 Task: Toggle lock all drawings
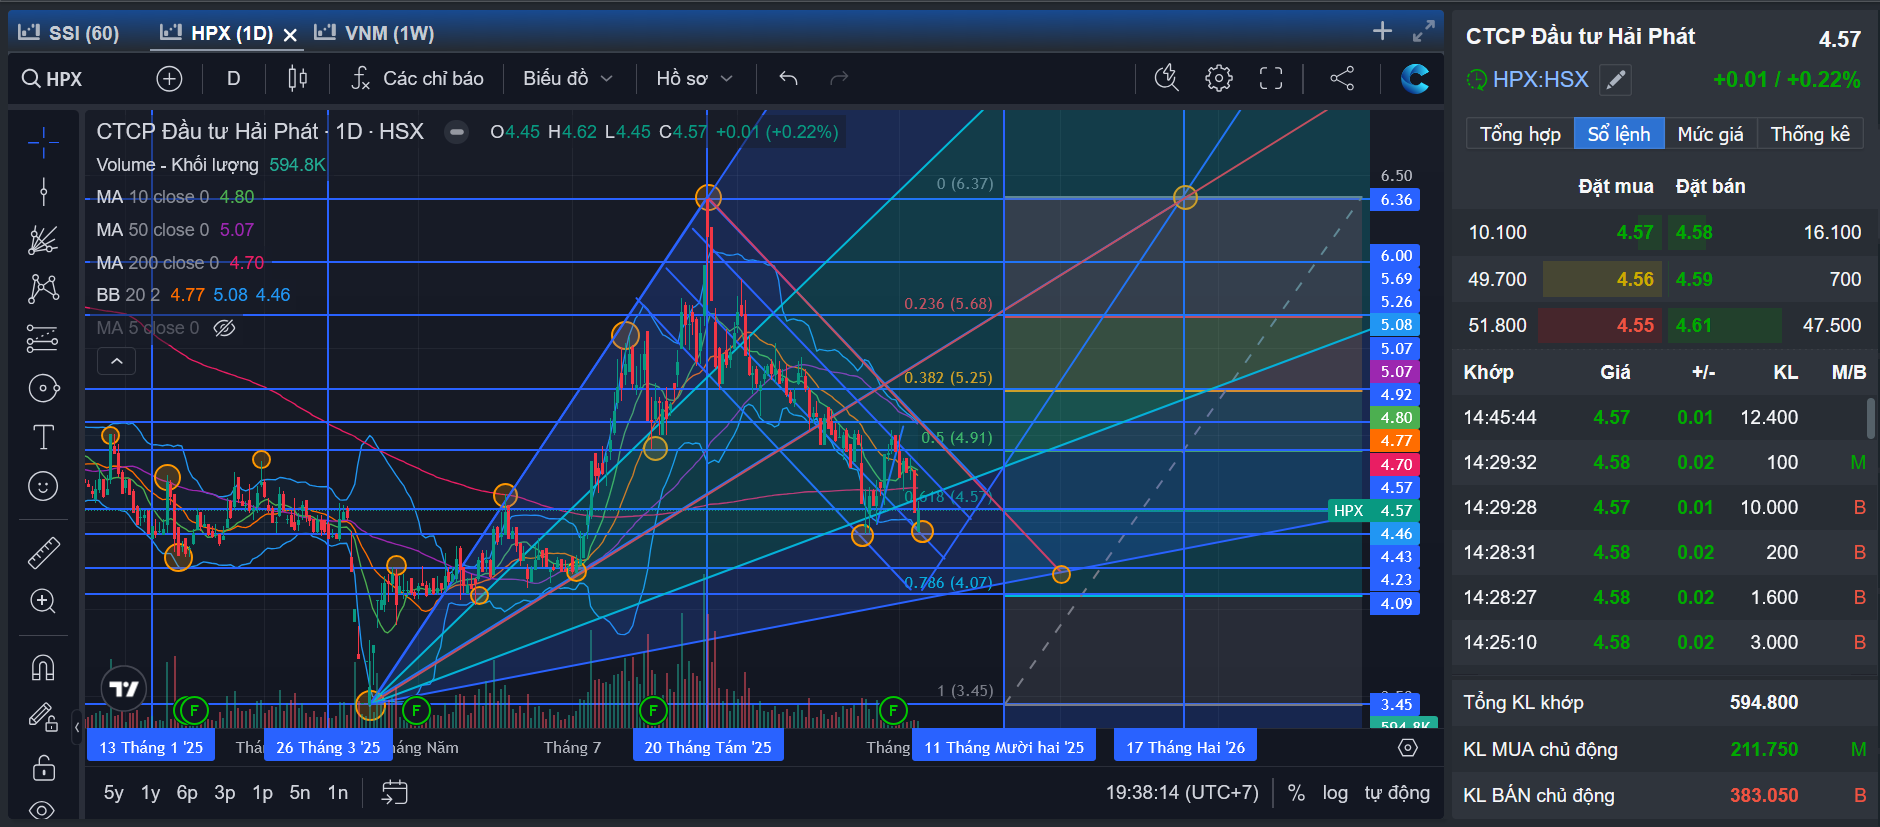pyautogui.click(x=43, y=767)
